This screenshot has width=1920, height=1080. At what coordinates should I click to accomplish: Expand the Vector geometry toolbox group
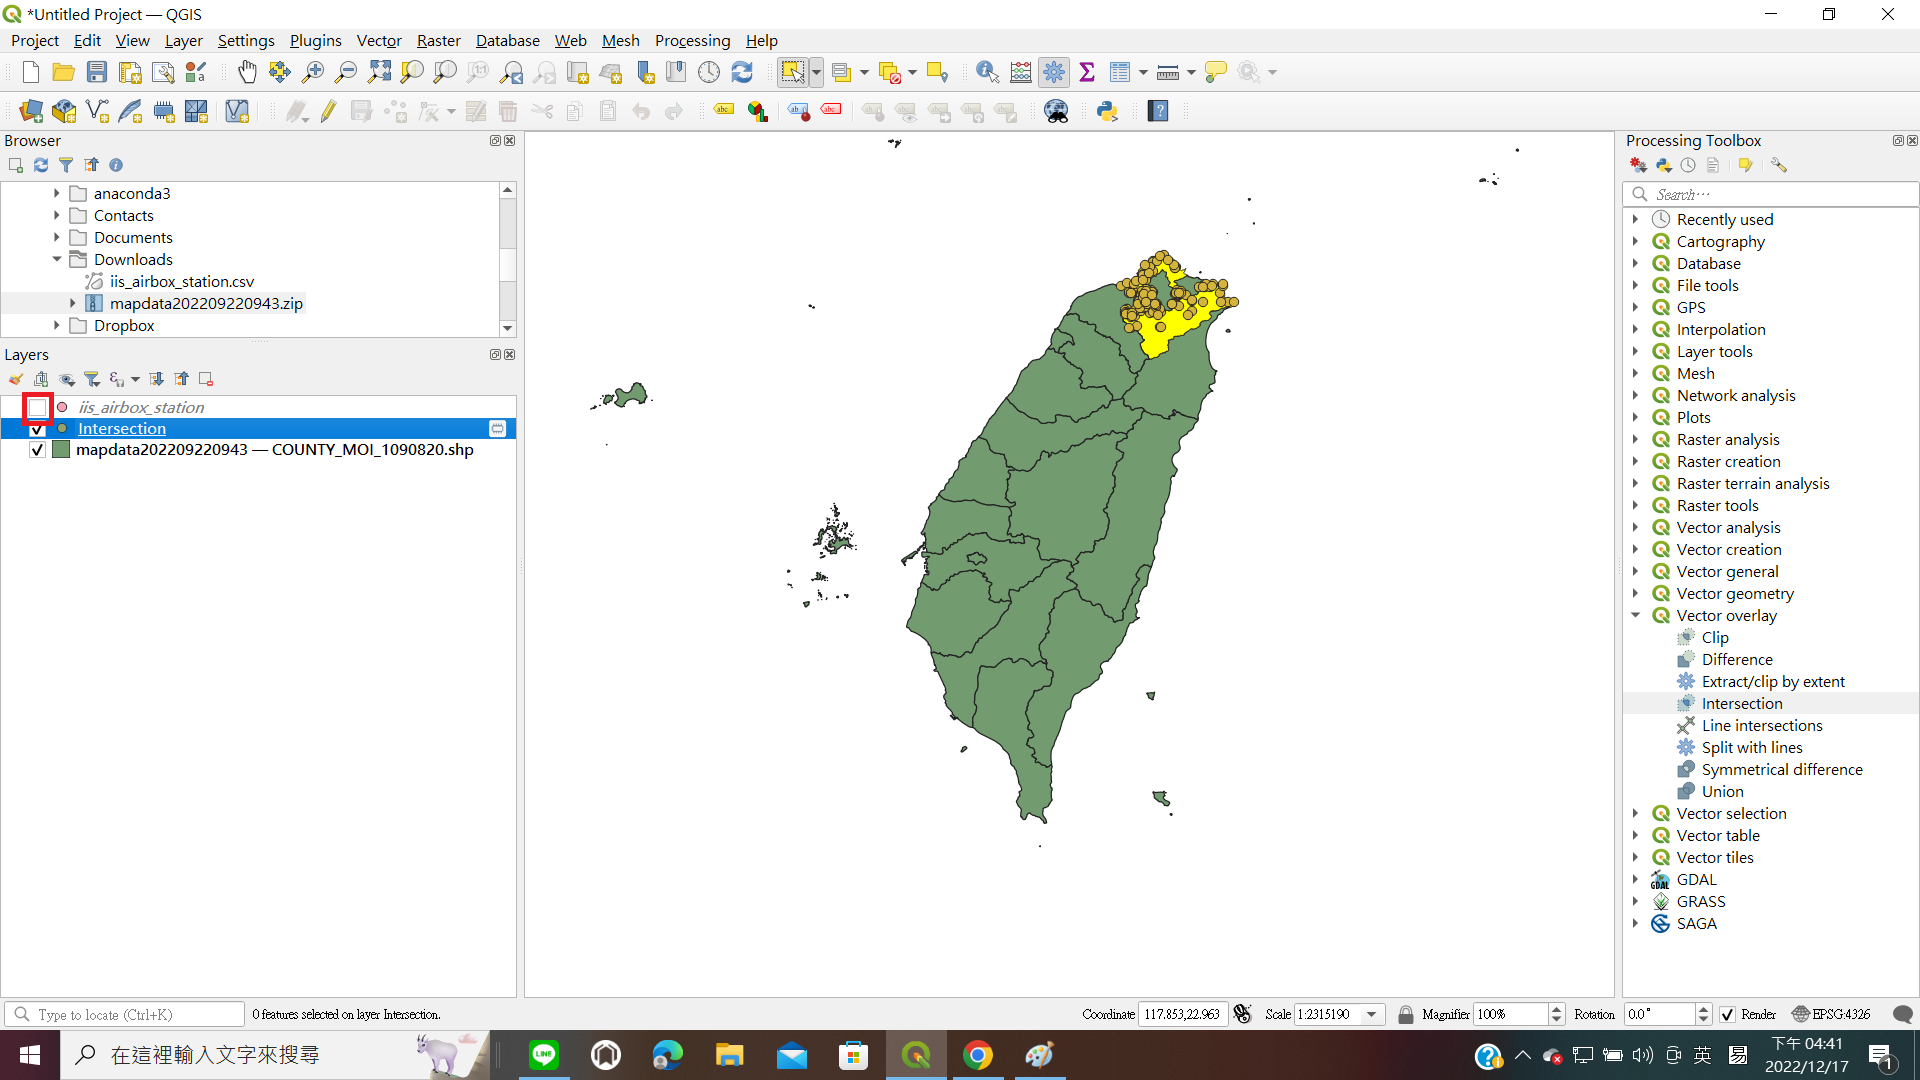tap(1636, 593)
